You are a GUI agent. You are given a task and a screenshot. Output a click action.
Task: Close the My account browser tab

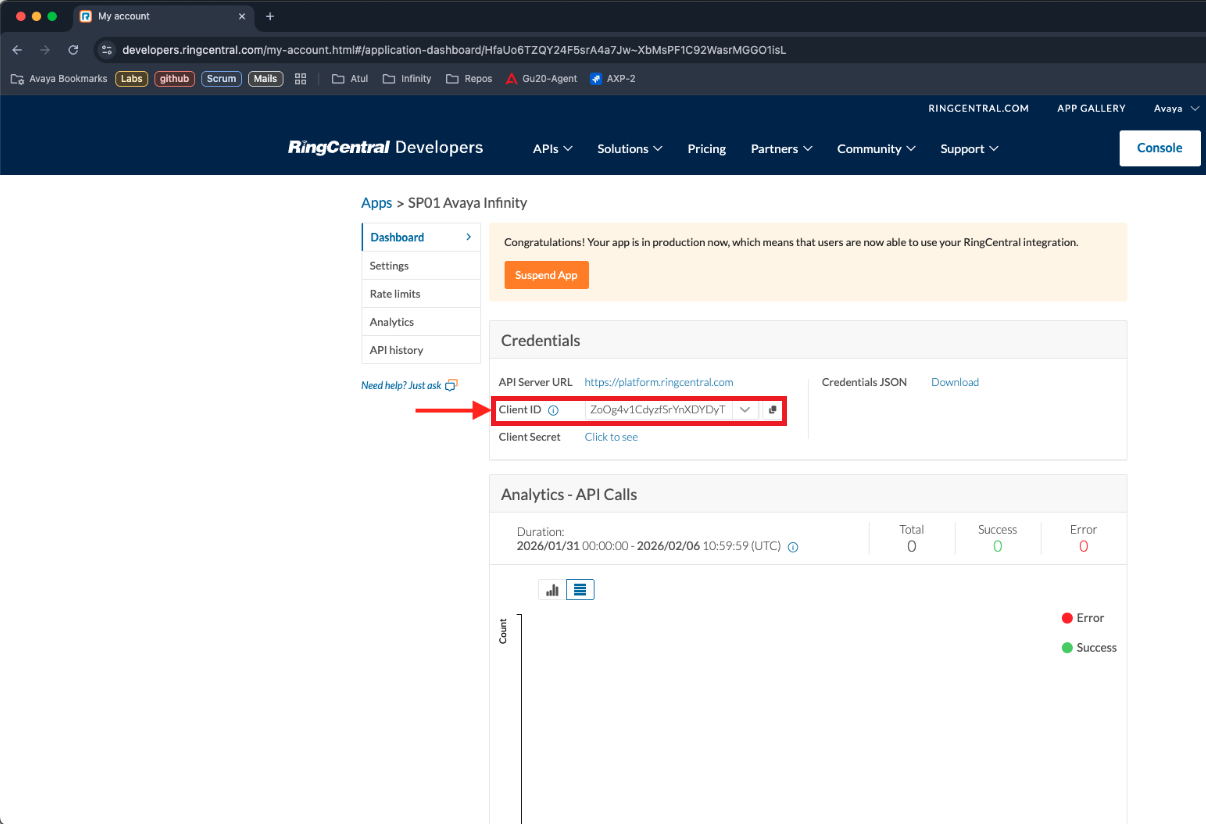point(240,16)
